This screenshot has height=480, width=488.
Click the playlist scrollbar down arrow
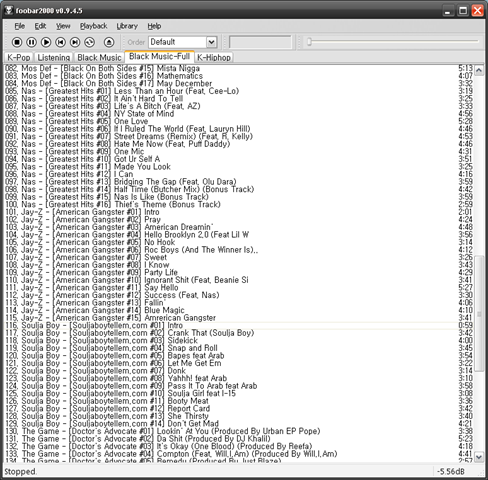coord(479,457)
